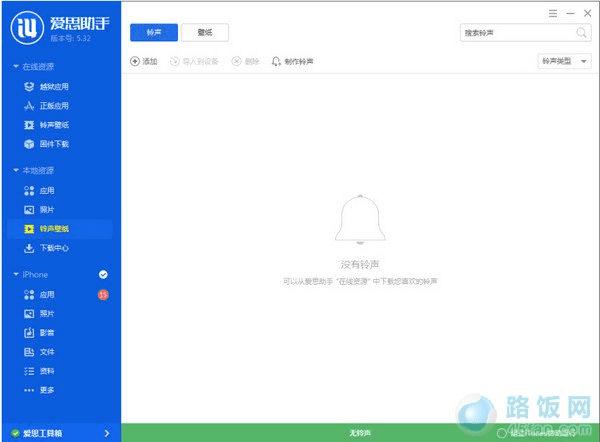Open 下载中心 download center

point(47,248)
